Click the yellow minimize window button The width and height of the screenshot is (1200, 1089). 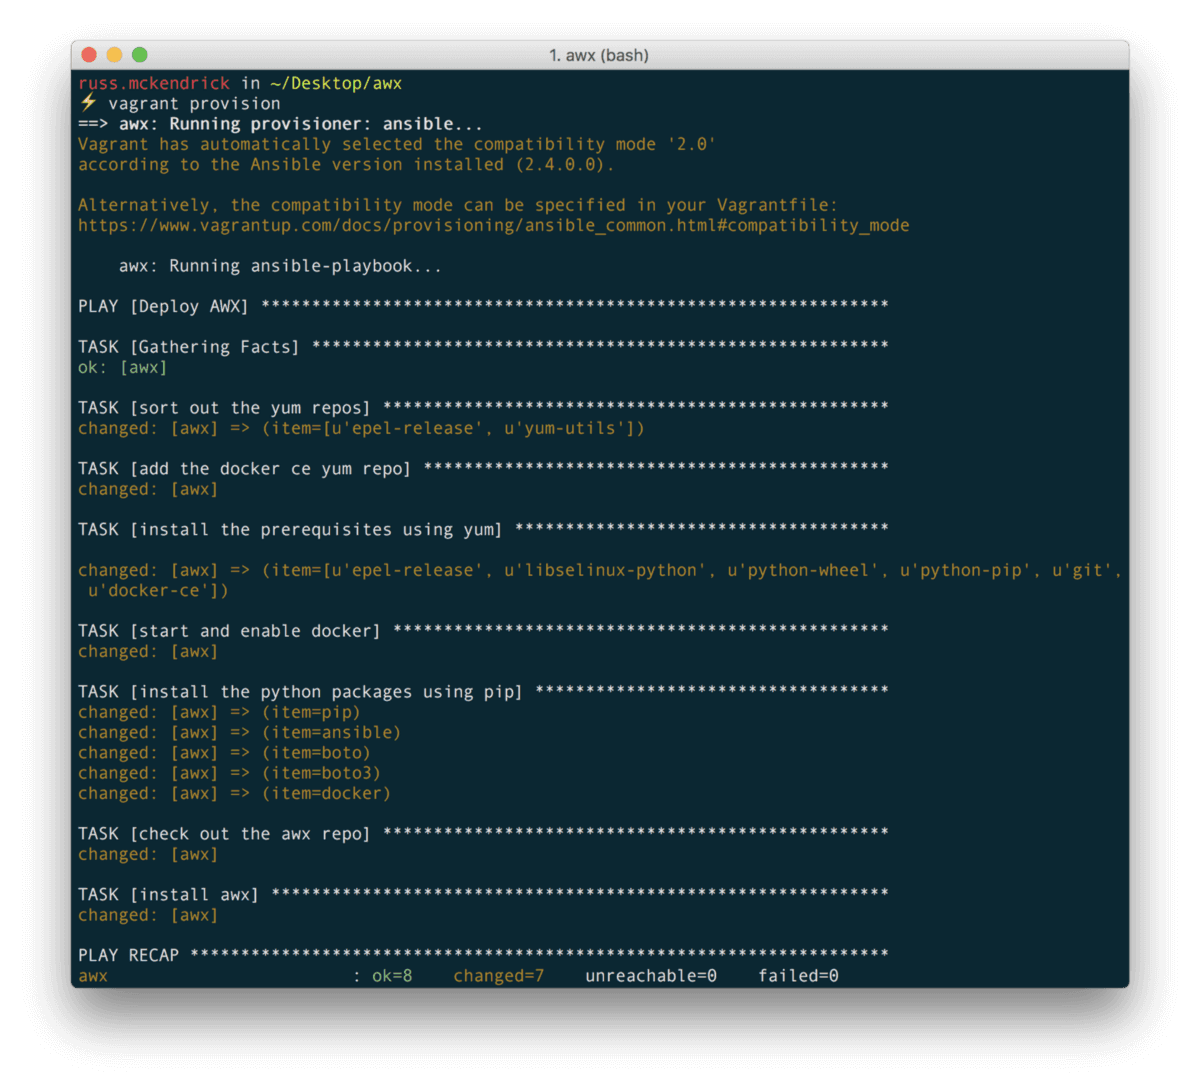[x=114, y=55]
